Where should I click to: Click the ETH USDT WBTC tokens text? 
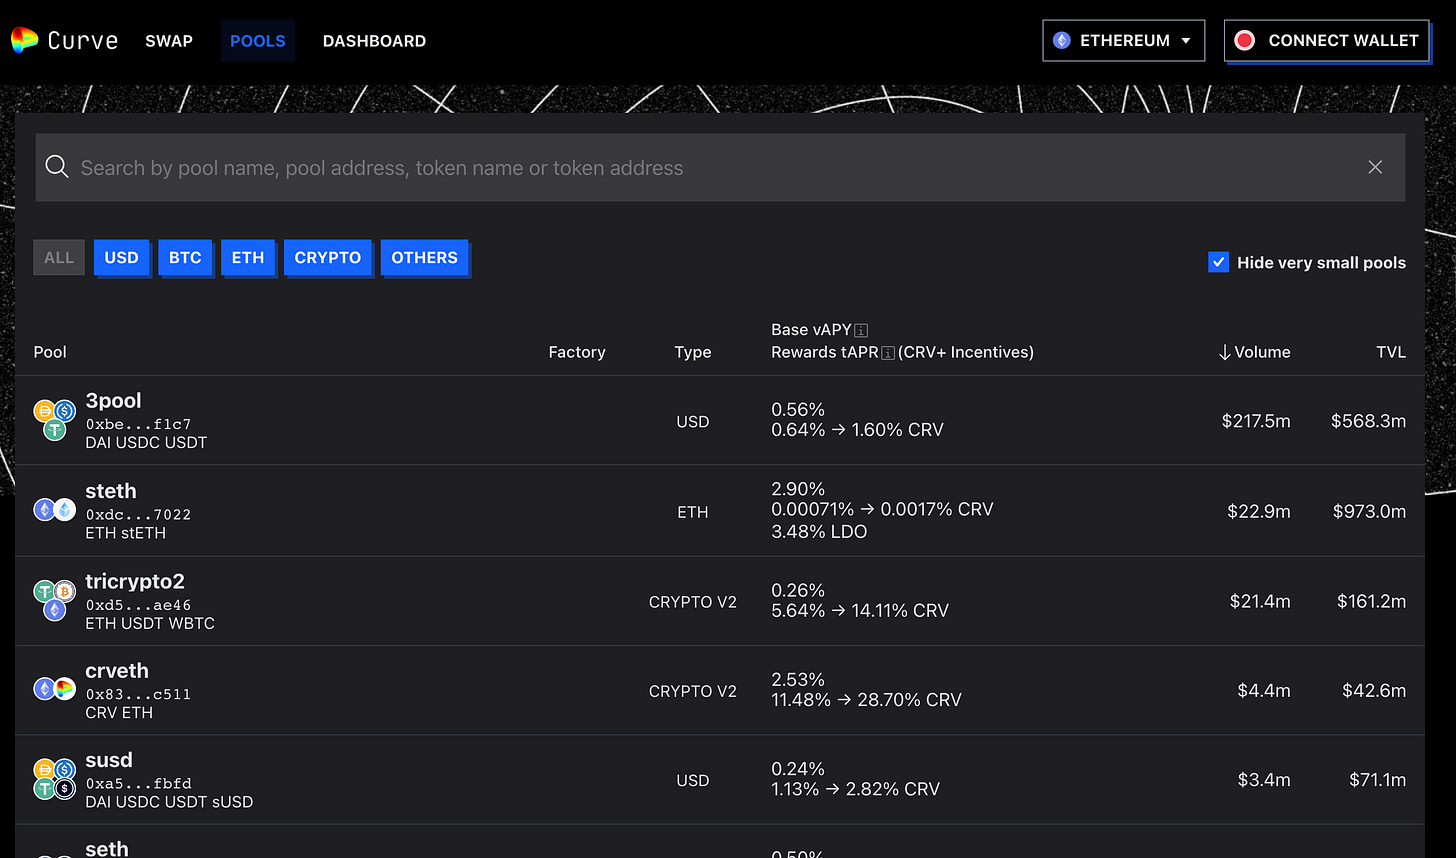(x=150, y=623)
